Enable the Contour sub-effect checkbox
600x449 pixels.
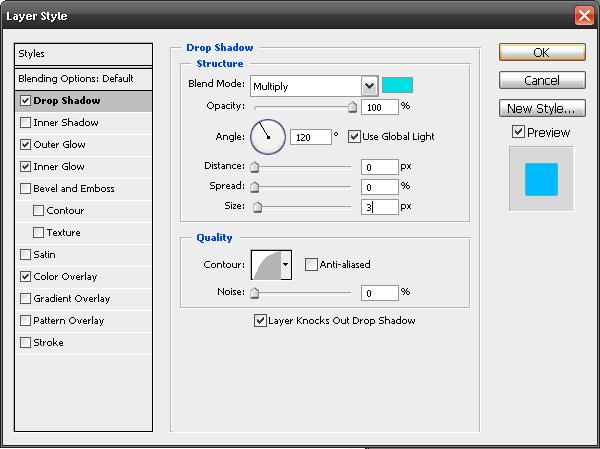tap(38, 211)
